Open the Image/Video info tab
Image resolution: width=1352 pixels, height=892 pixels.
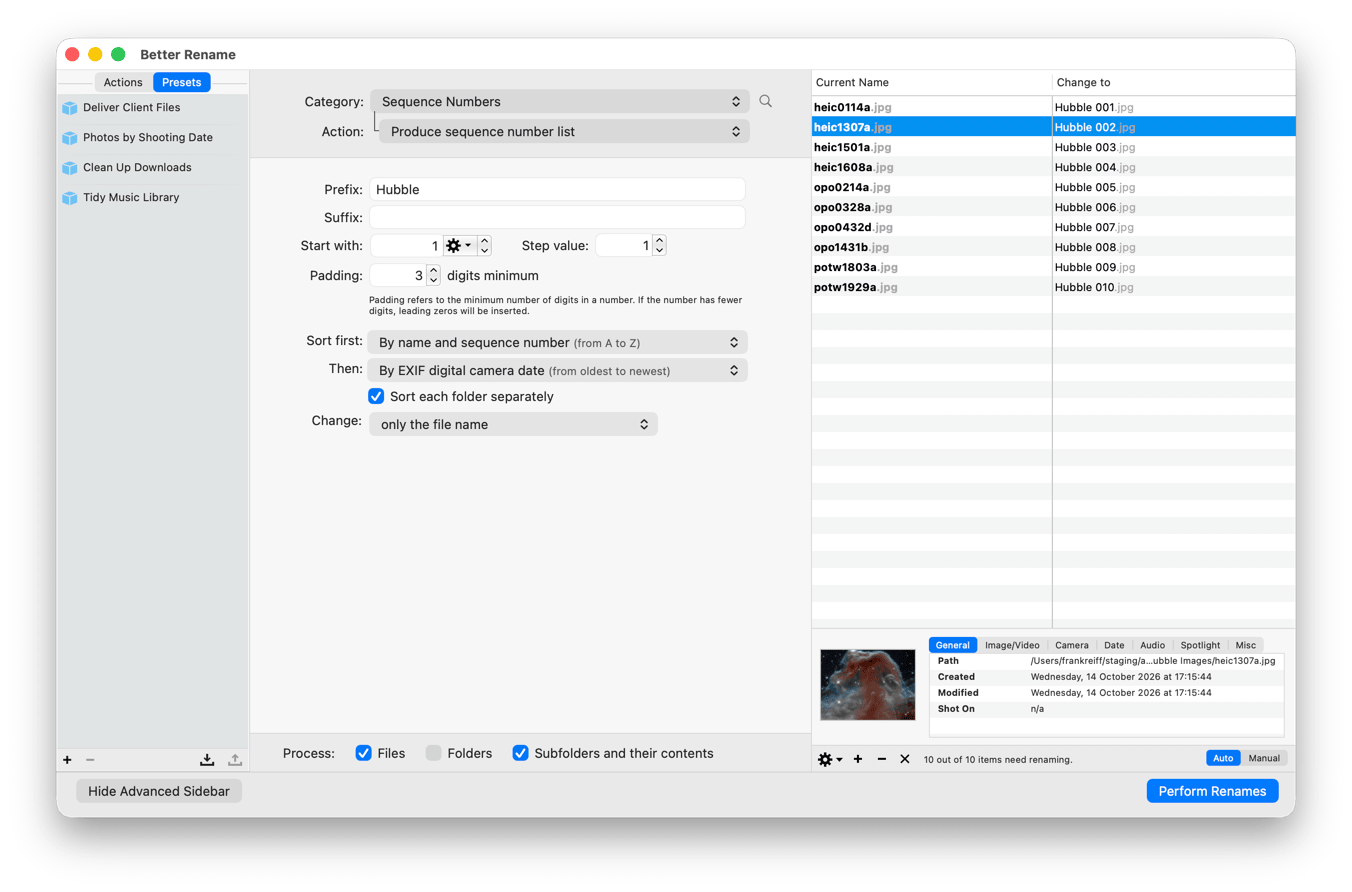click(x=1013, y=645)
